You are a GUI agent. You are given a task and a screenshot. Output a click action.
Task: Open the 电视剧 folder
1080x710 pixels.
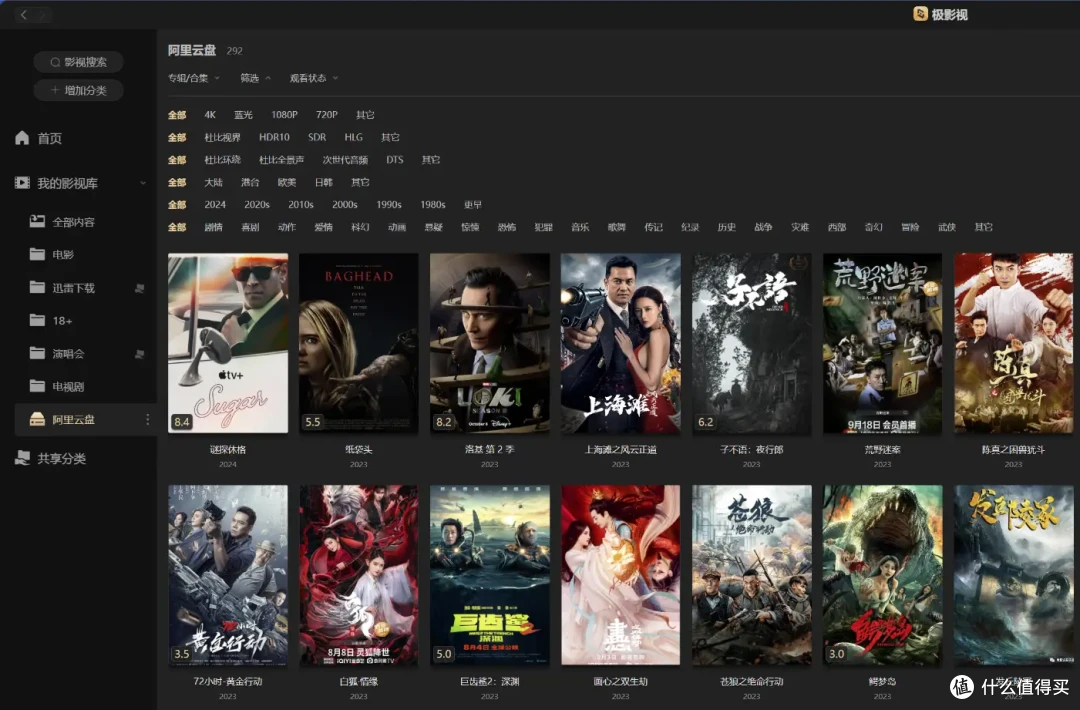tap(56, 386)
